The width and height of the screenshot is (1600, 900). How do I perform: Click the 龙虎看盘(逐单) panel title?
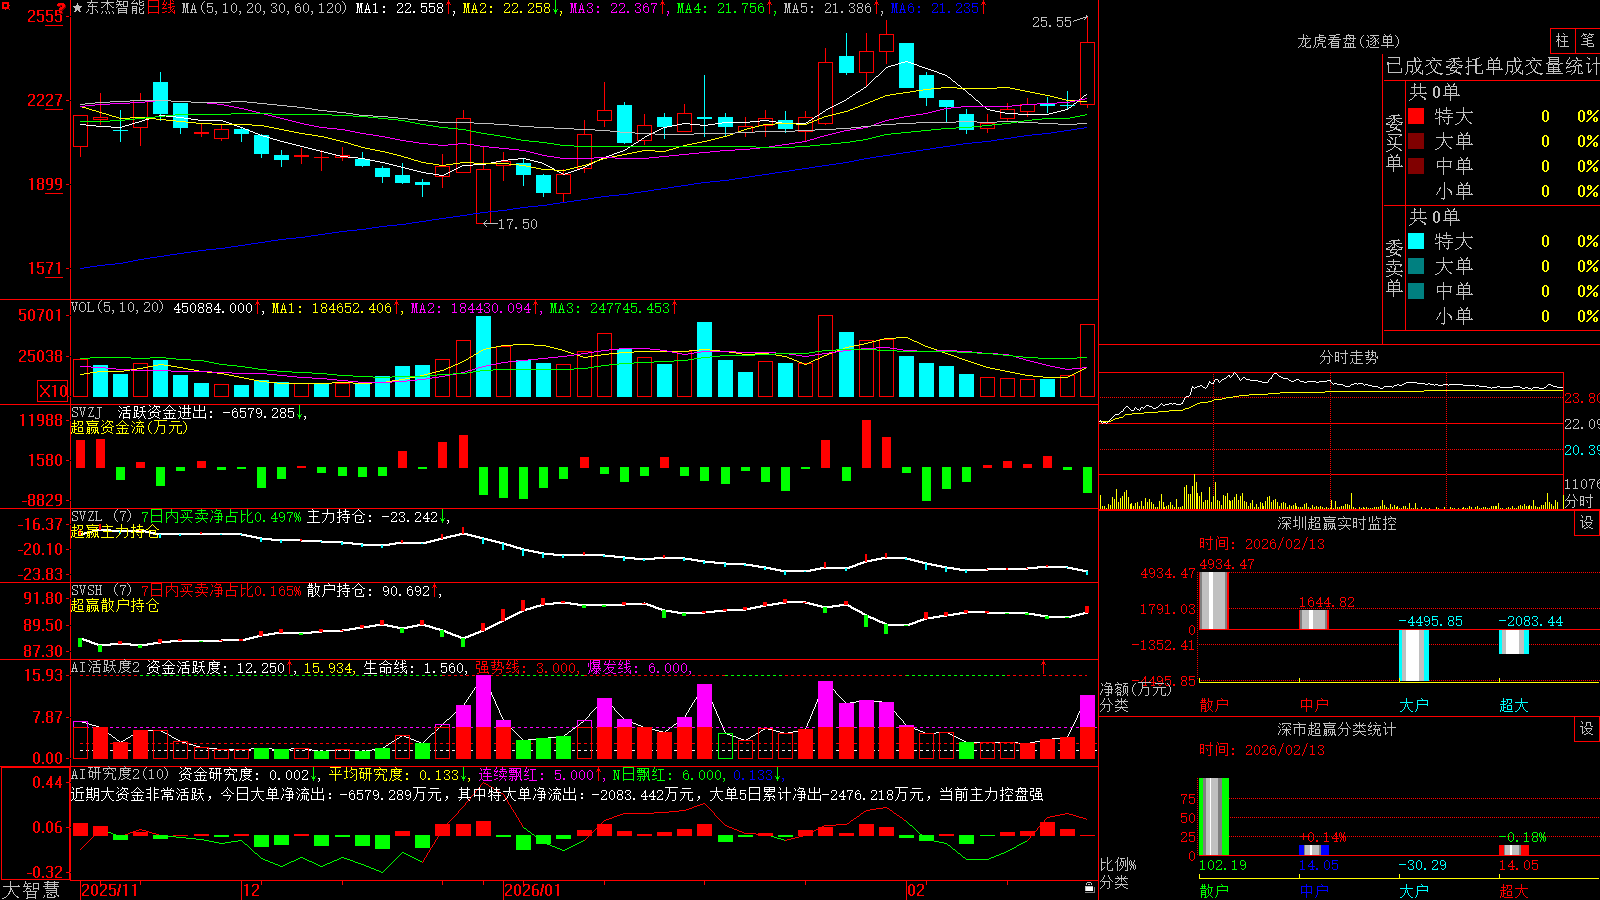point(1348,41)
